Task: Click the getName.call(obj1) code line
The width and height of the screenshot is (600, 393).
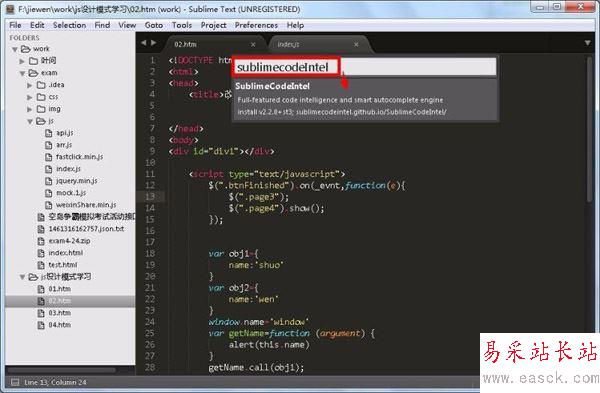Action: [256, 368]
